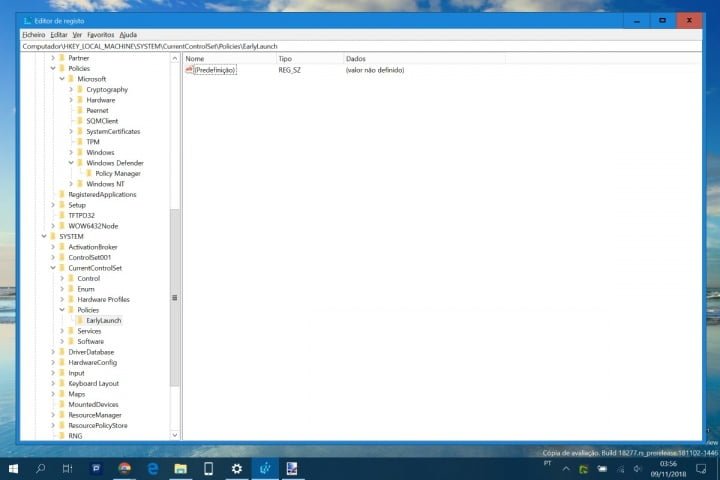The height and width of the screenshot is (480, 720).
Task: Open the Windows Start menu
Action: pyautogui.click(x=13, y=469)
